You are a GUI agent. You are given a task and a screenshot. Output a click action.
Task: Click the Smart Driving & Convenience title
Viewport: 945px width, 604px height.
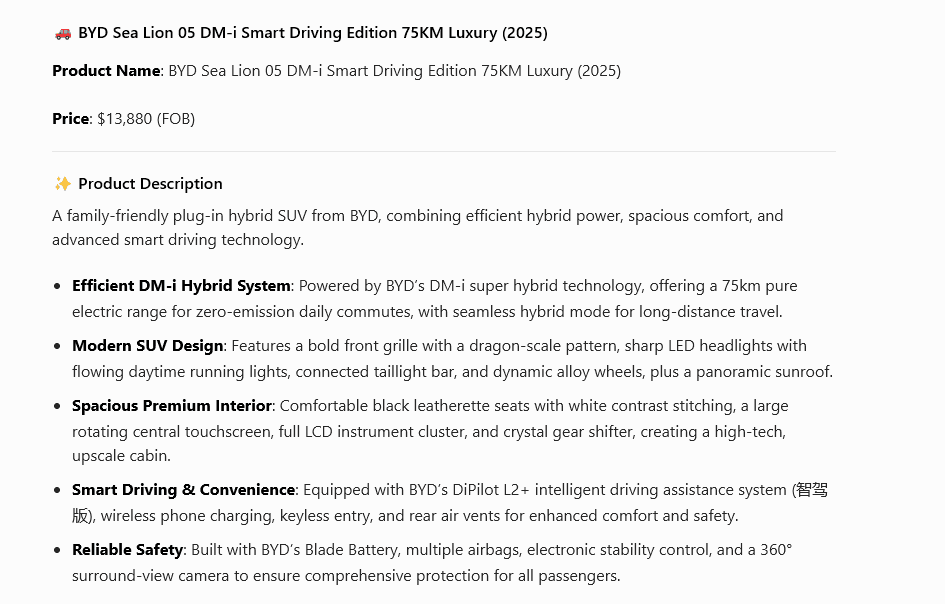pos(183,489)
